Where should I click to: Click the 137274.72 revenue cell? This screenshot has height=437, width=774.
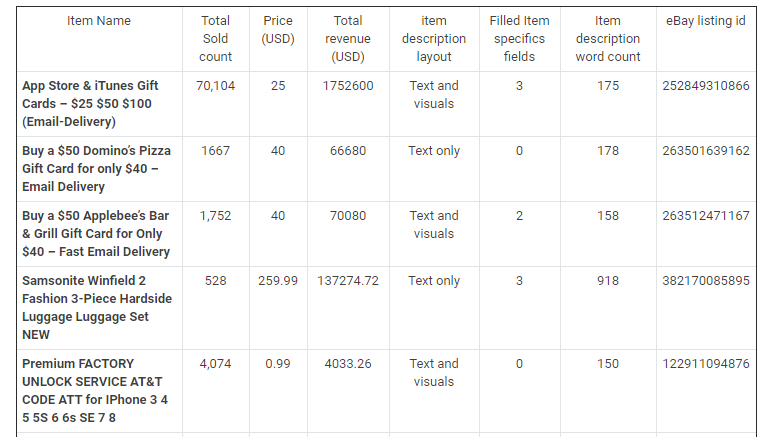348,280
